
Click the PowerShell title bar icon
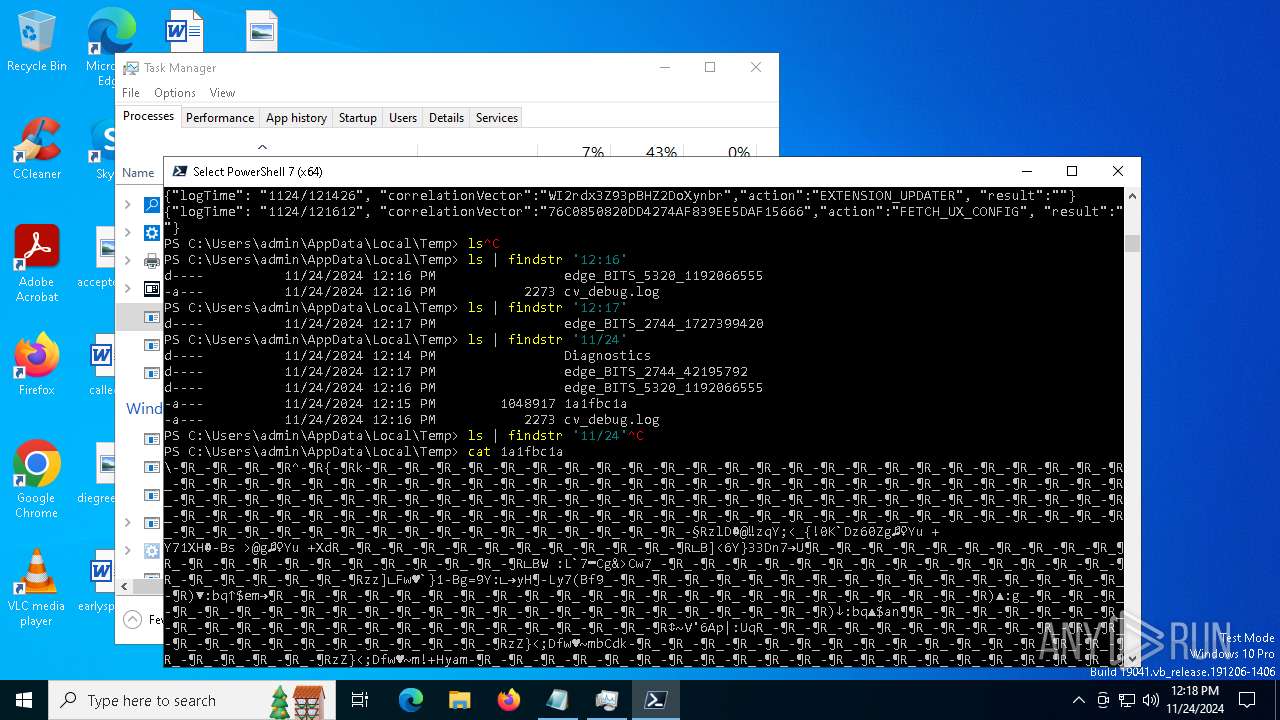[x=179, y=171]
